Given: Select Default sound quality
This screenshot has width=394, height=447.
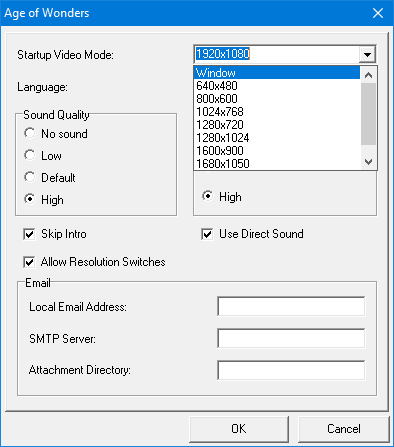Looking at the screenshot, I should point(30,177).
